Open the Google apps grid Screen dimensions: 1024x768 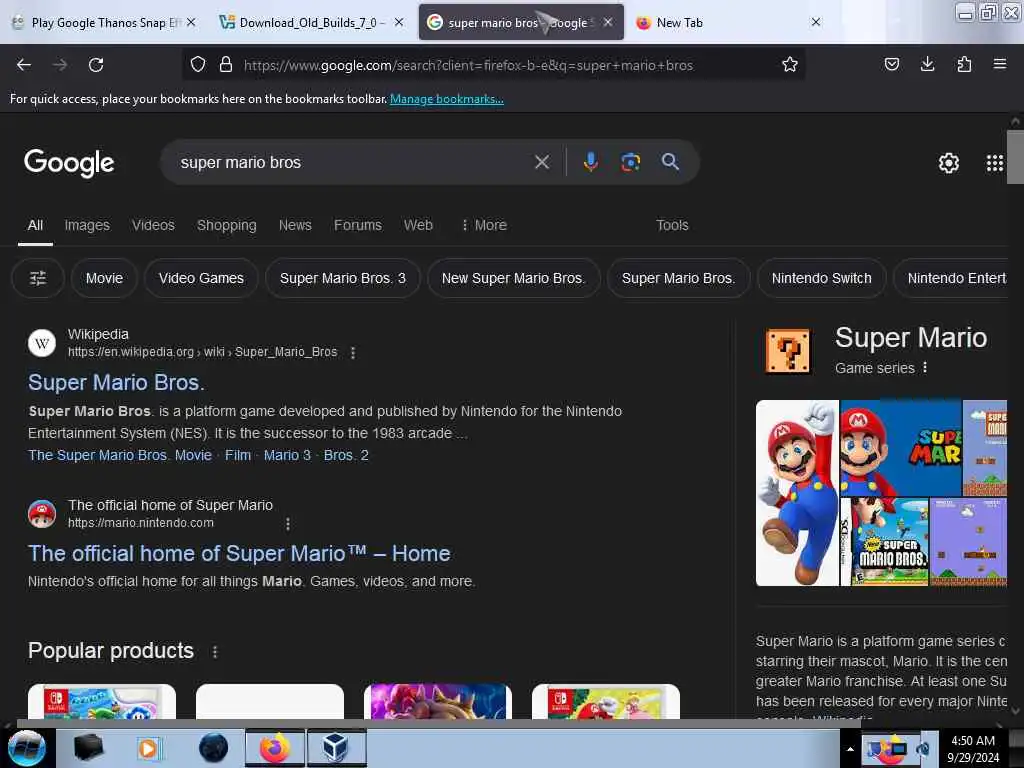pos(994,163)
